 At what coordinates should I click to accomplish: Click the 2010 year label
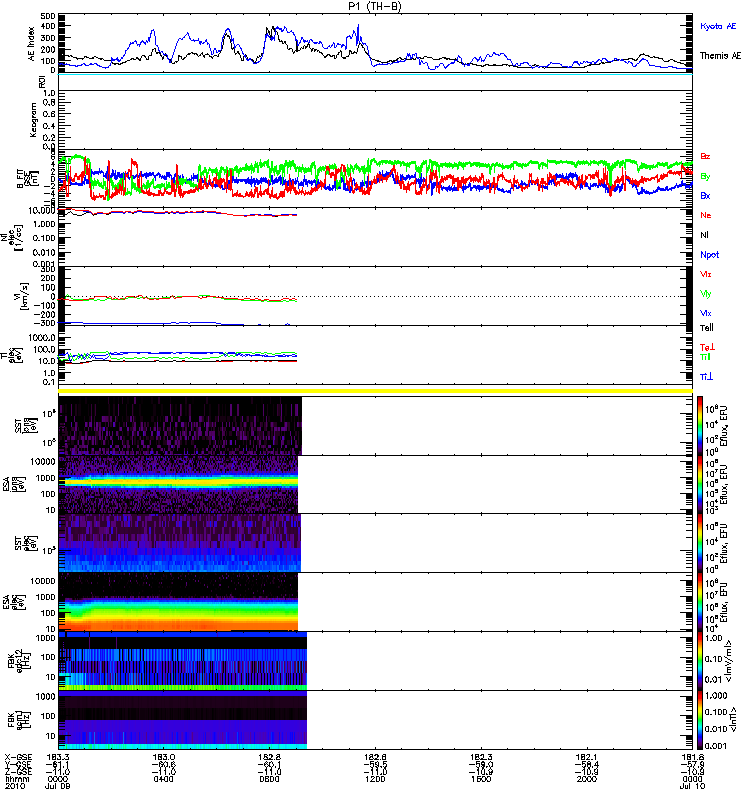coord(14,786)
